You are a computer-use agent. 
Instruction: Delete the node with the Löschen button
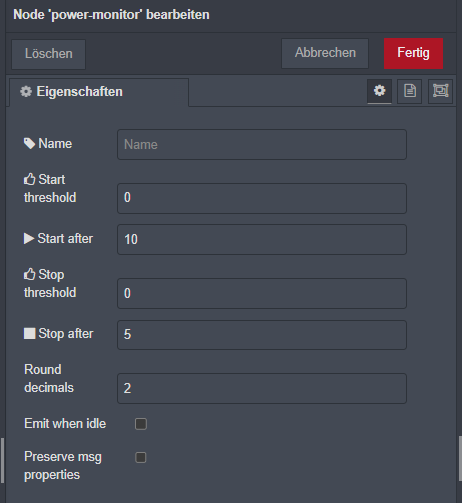(x=49, y=54)
